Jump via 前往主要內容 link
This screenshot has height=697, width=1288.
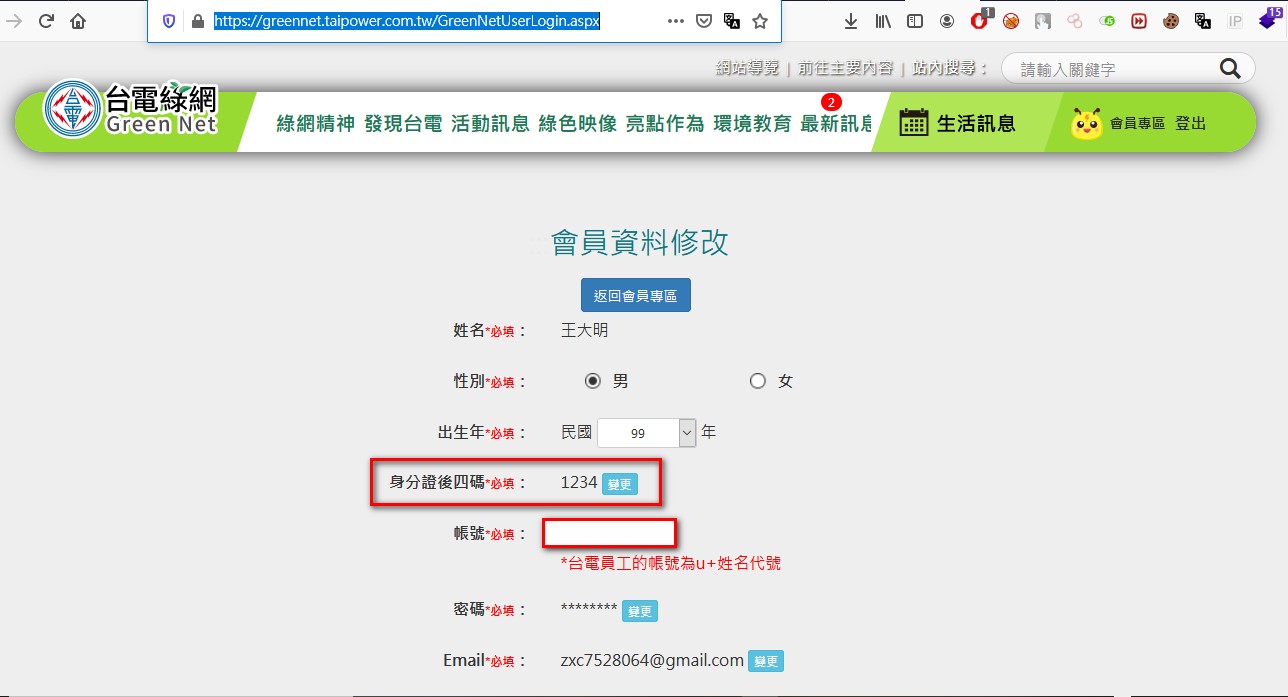pos(846,68)
